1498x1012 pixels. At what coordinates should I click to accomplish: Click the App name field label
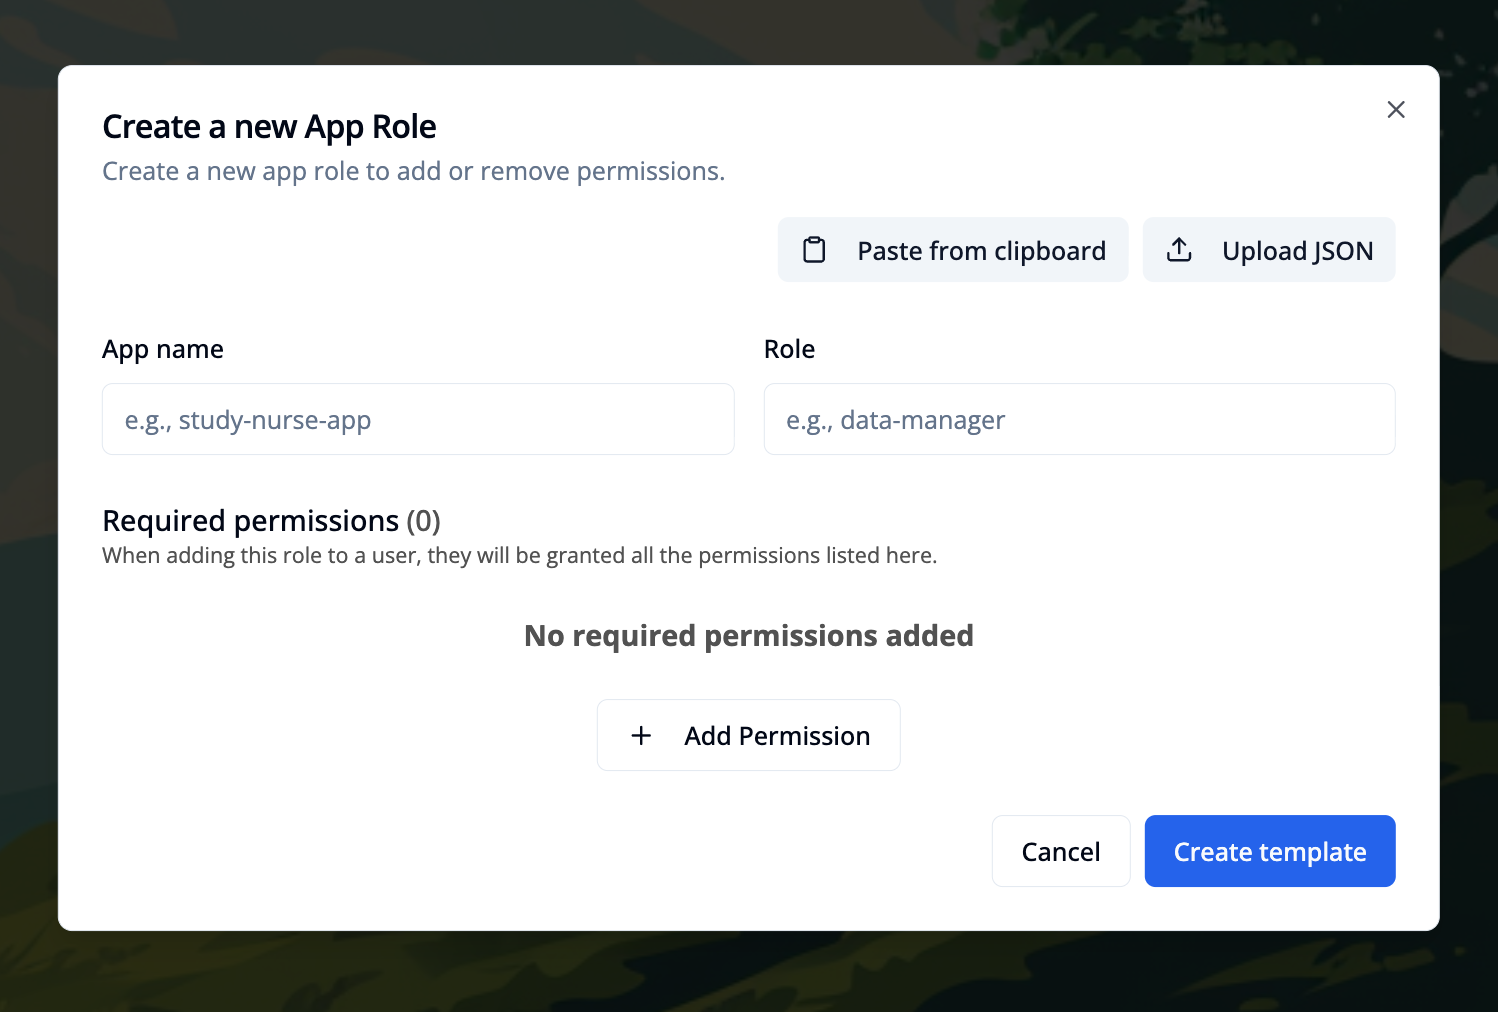coord(162,349)
